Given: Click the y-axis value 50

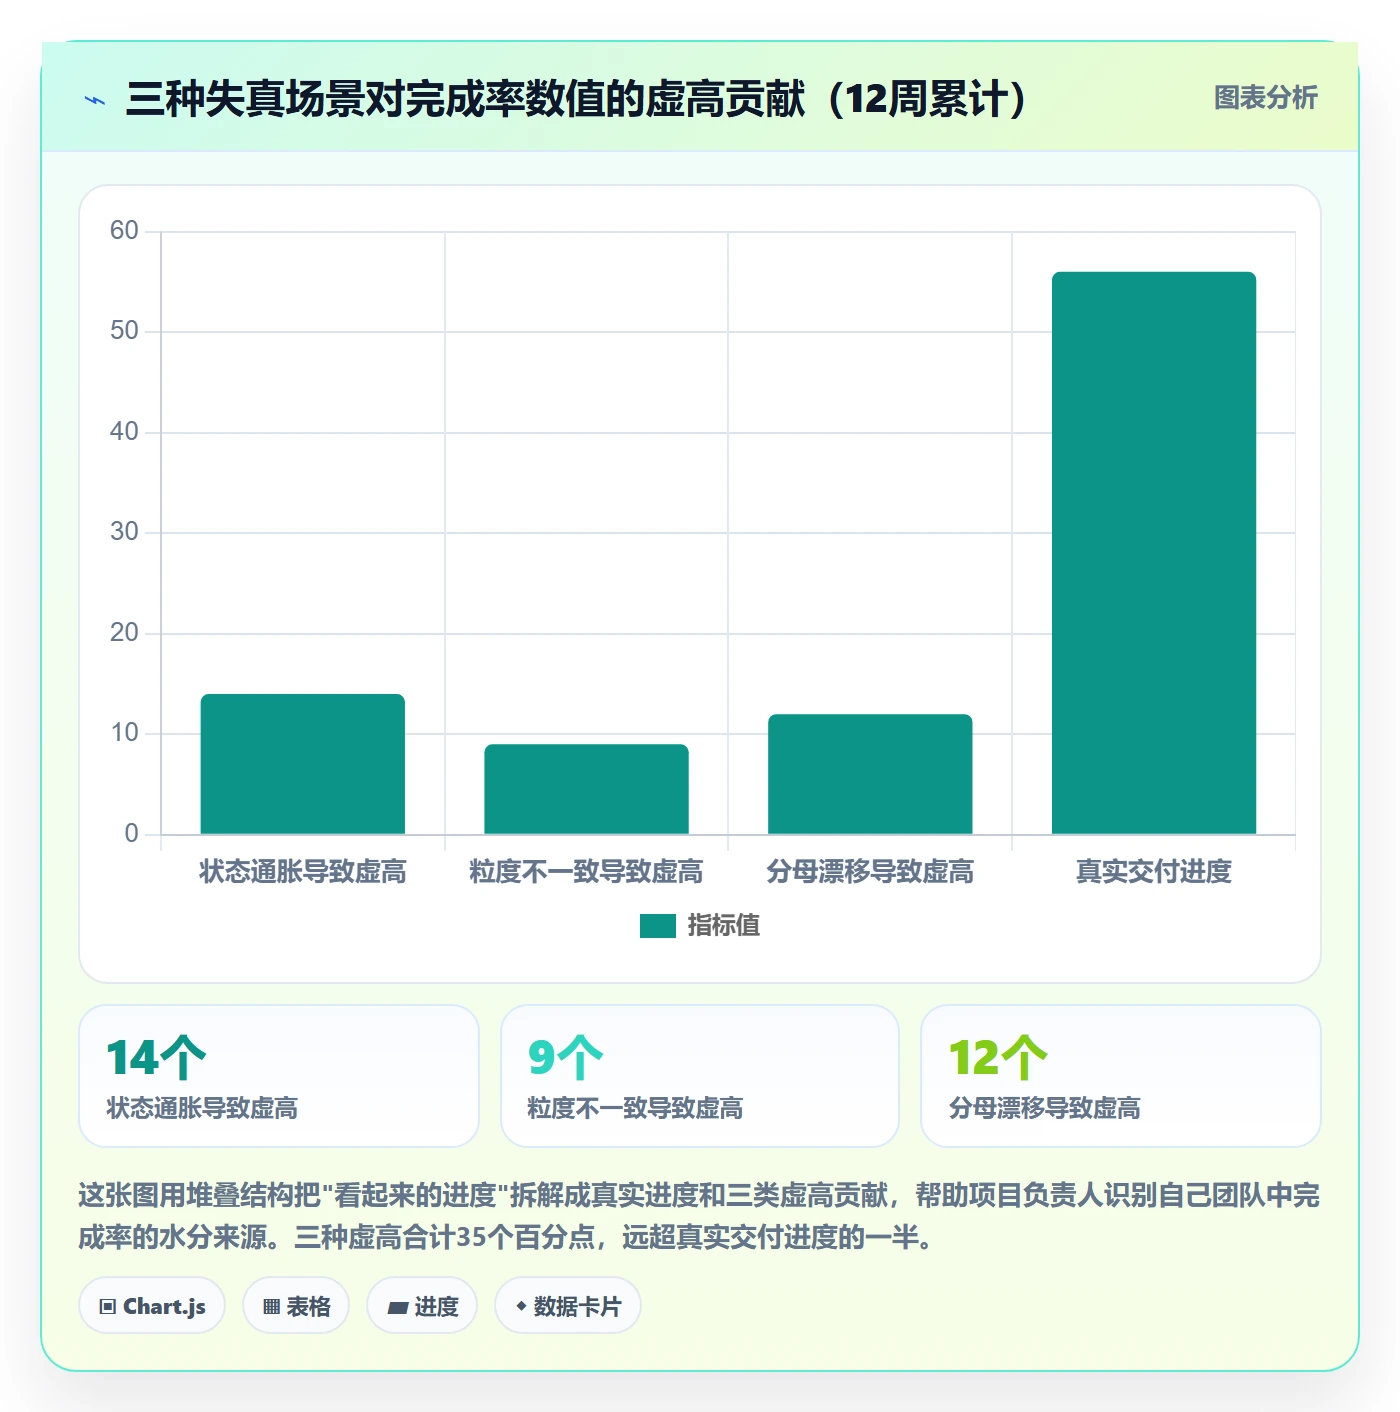Looking at the screenshot, I should click(124, 331).
